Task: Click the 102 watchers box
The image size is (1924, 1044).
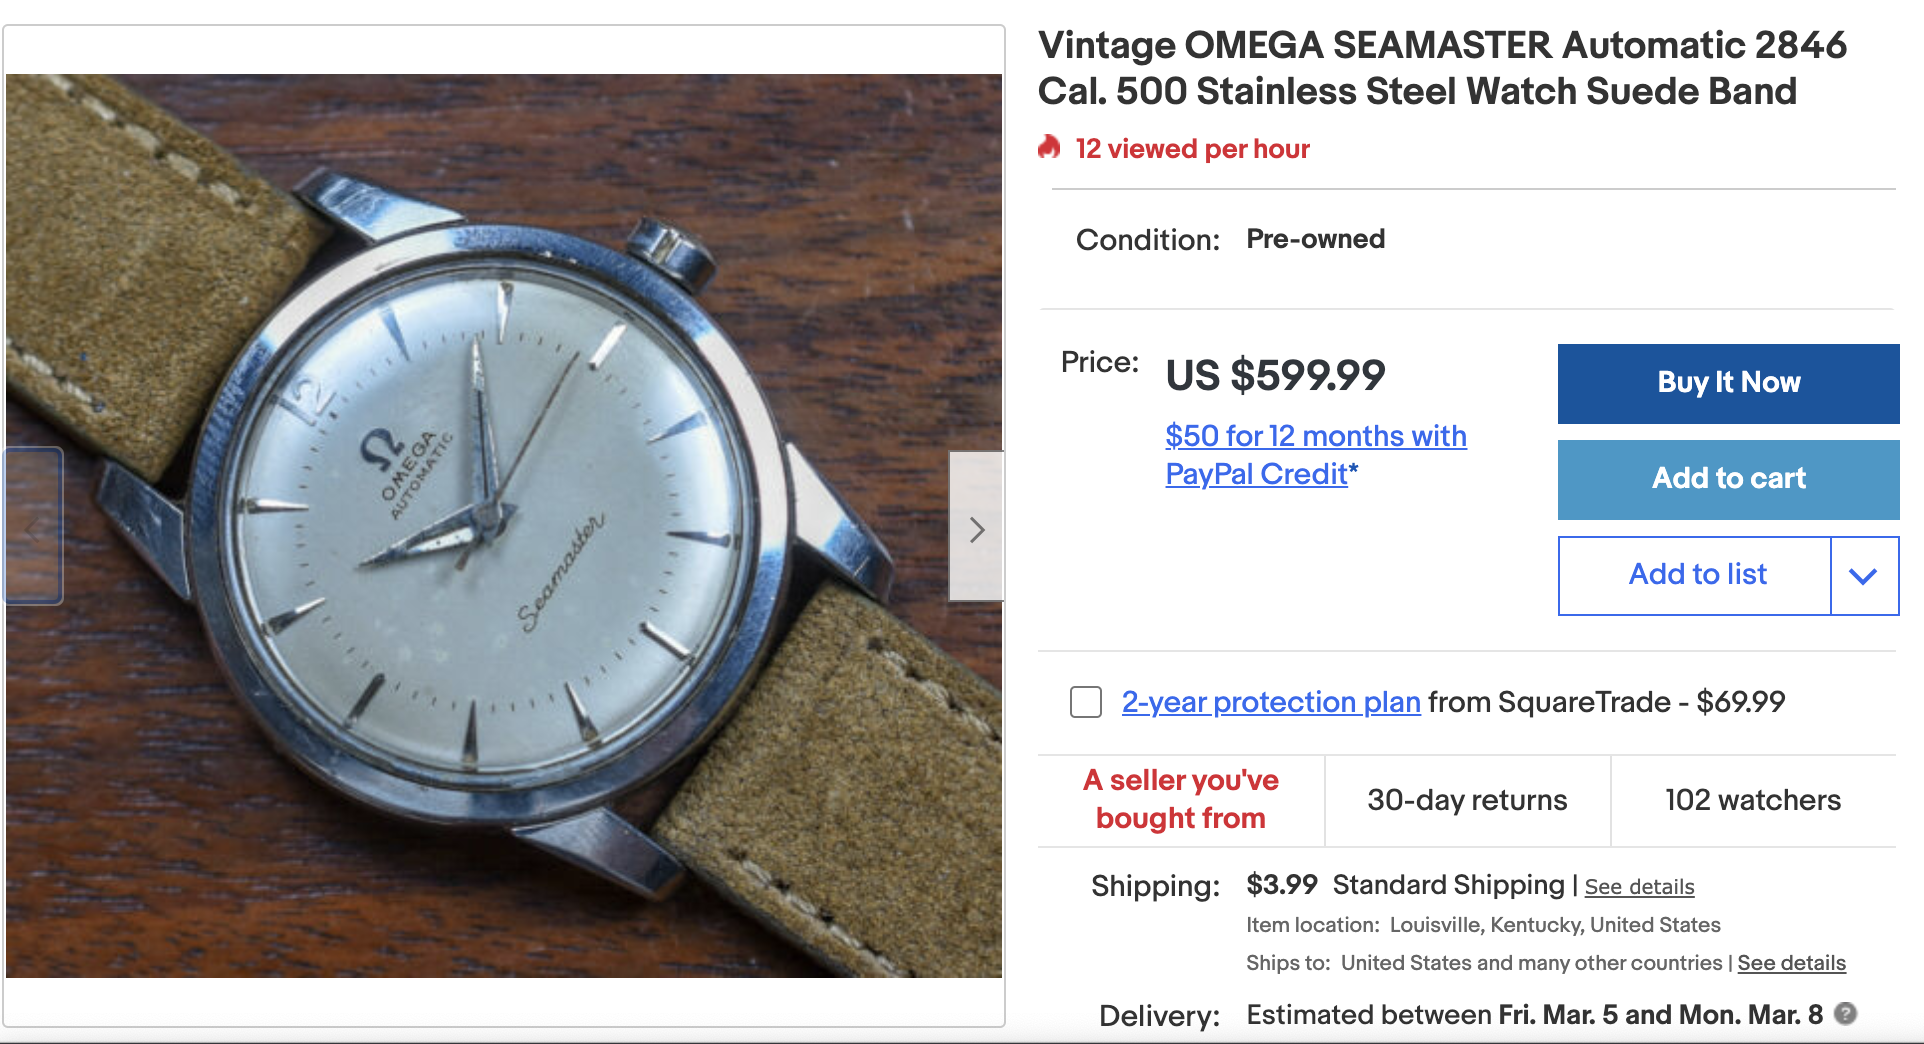Action: [1752, 800]
